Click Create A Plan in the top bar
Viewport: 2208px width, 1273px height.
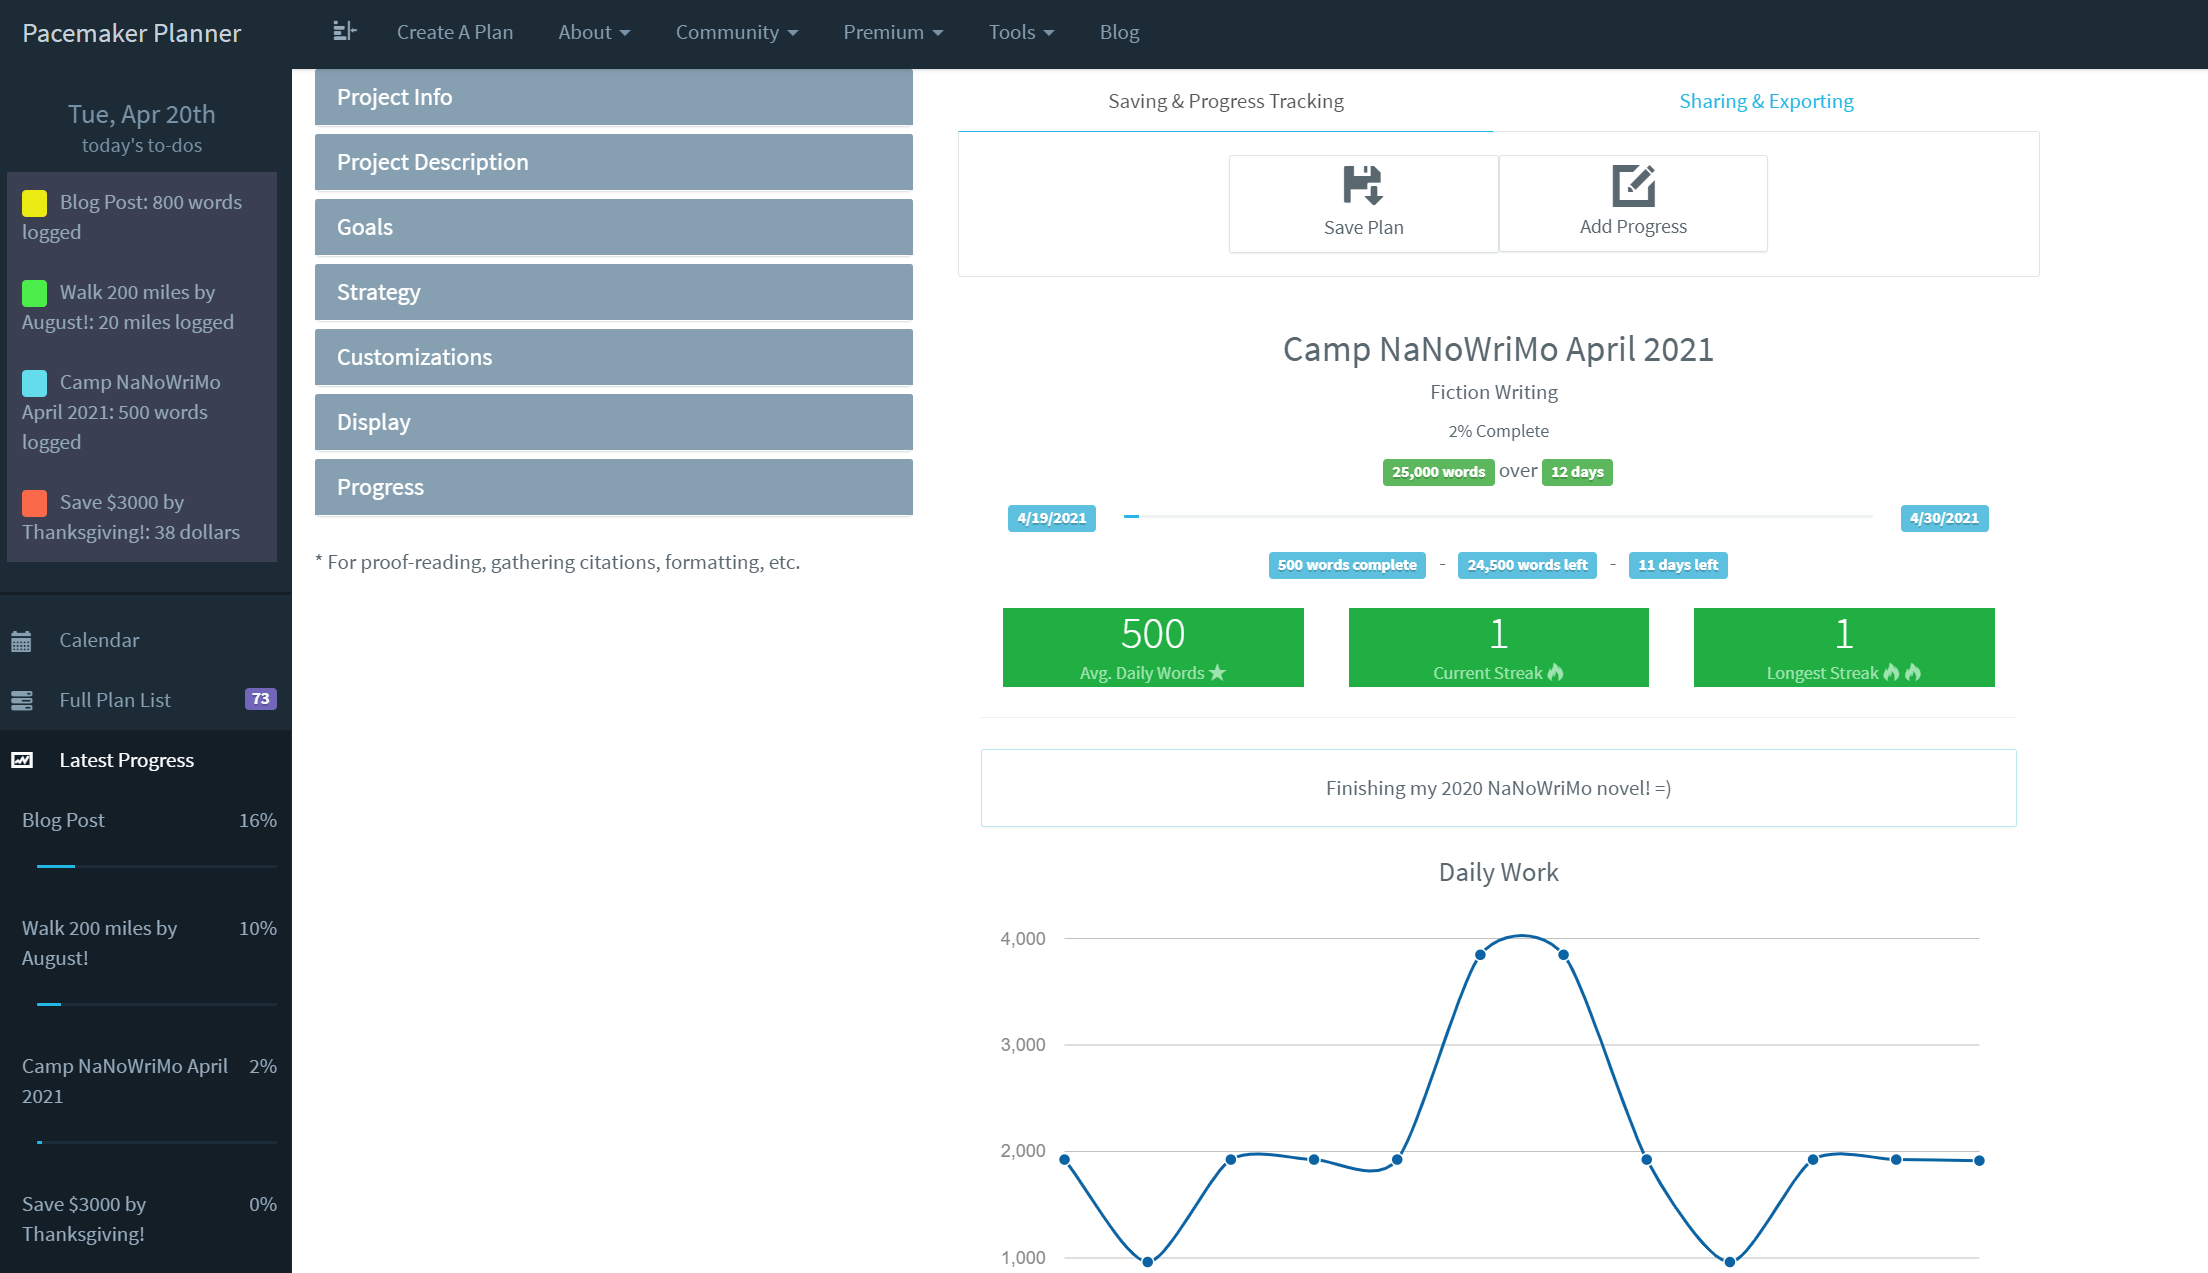click(x=455, y=31)
